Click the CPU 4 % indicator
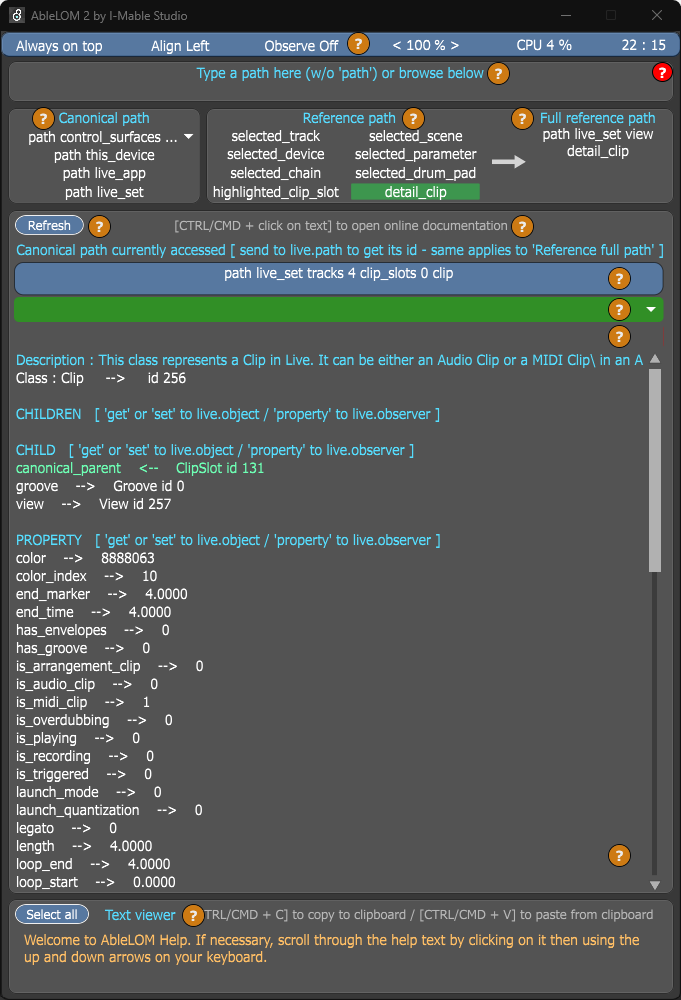Screen dimensions: 681x1000 click(x=544, y=45)
